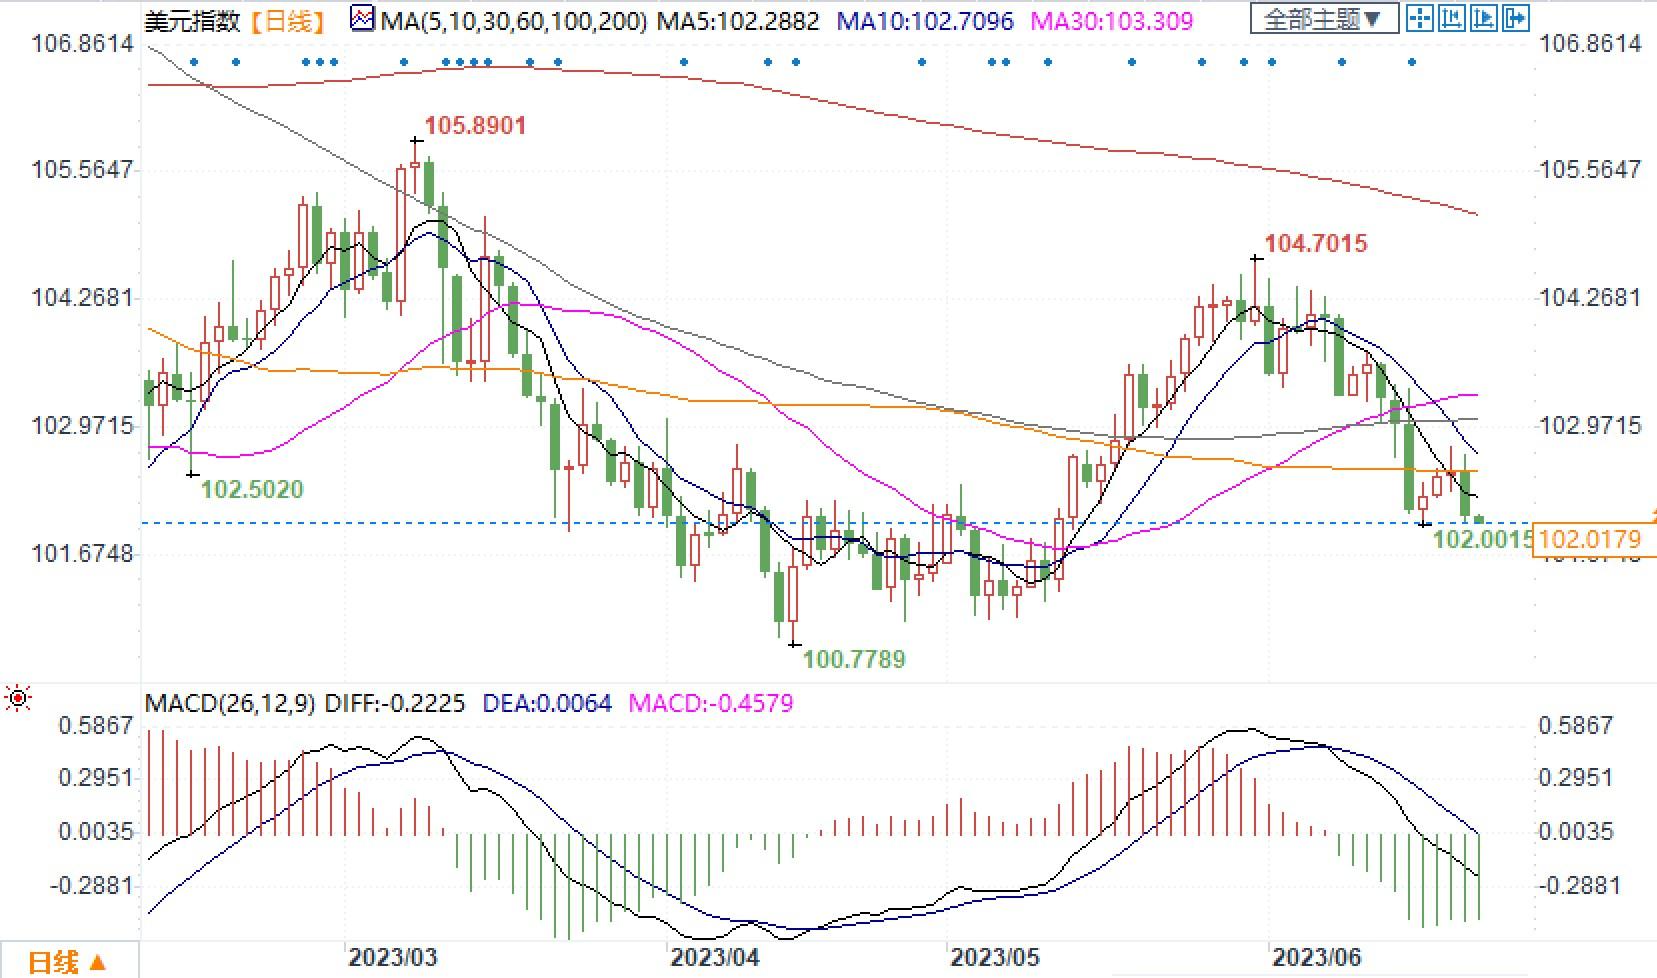Click the 105.8901 high price marker
The height and width of the screenshot is (978, 1657).
tap(475, 126)
